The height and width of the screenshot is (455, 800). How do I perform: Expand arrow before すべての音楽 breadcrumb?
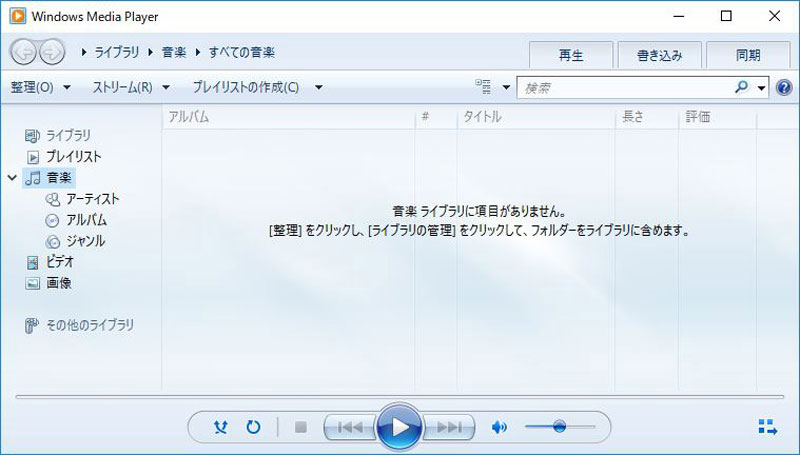tap(198, 52)
